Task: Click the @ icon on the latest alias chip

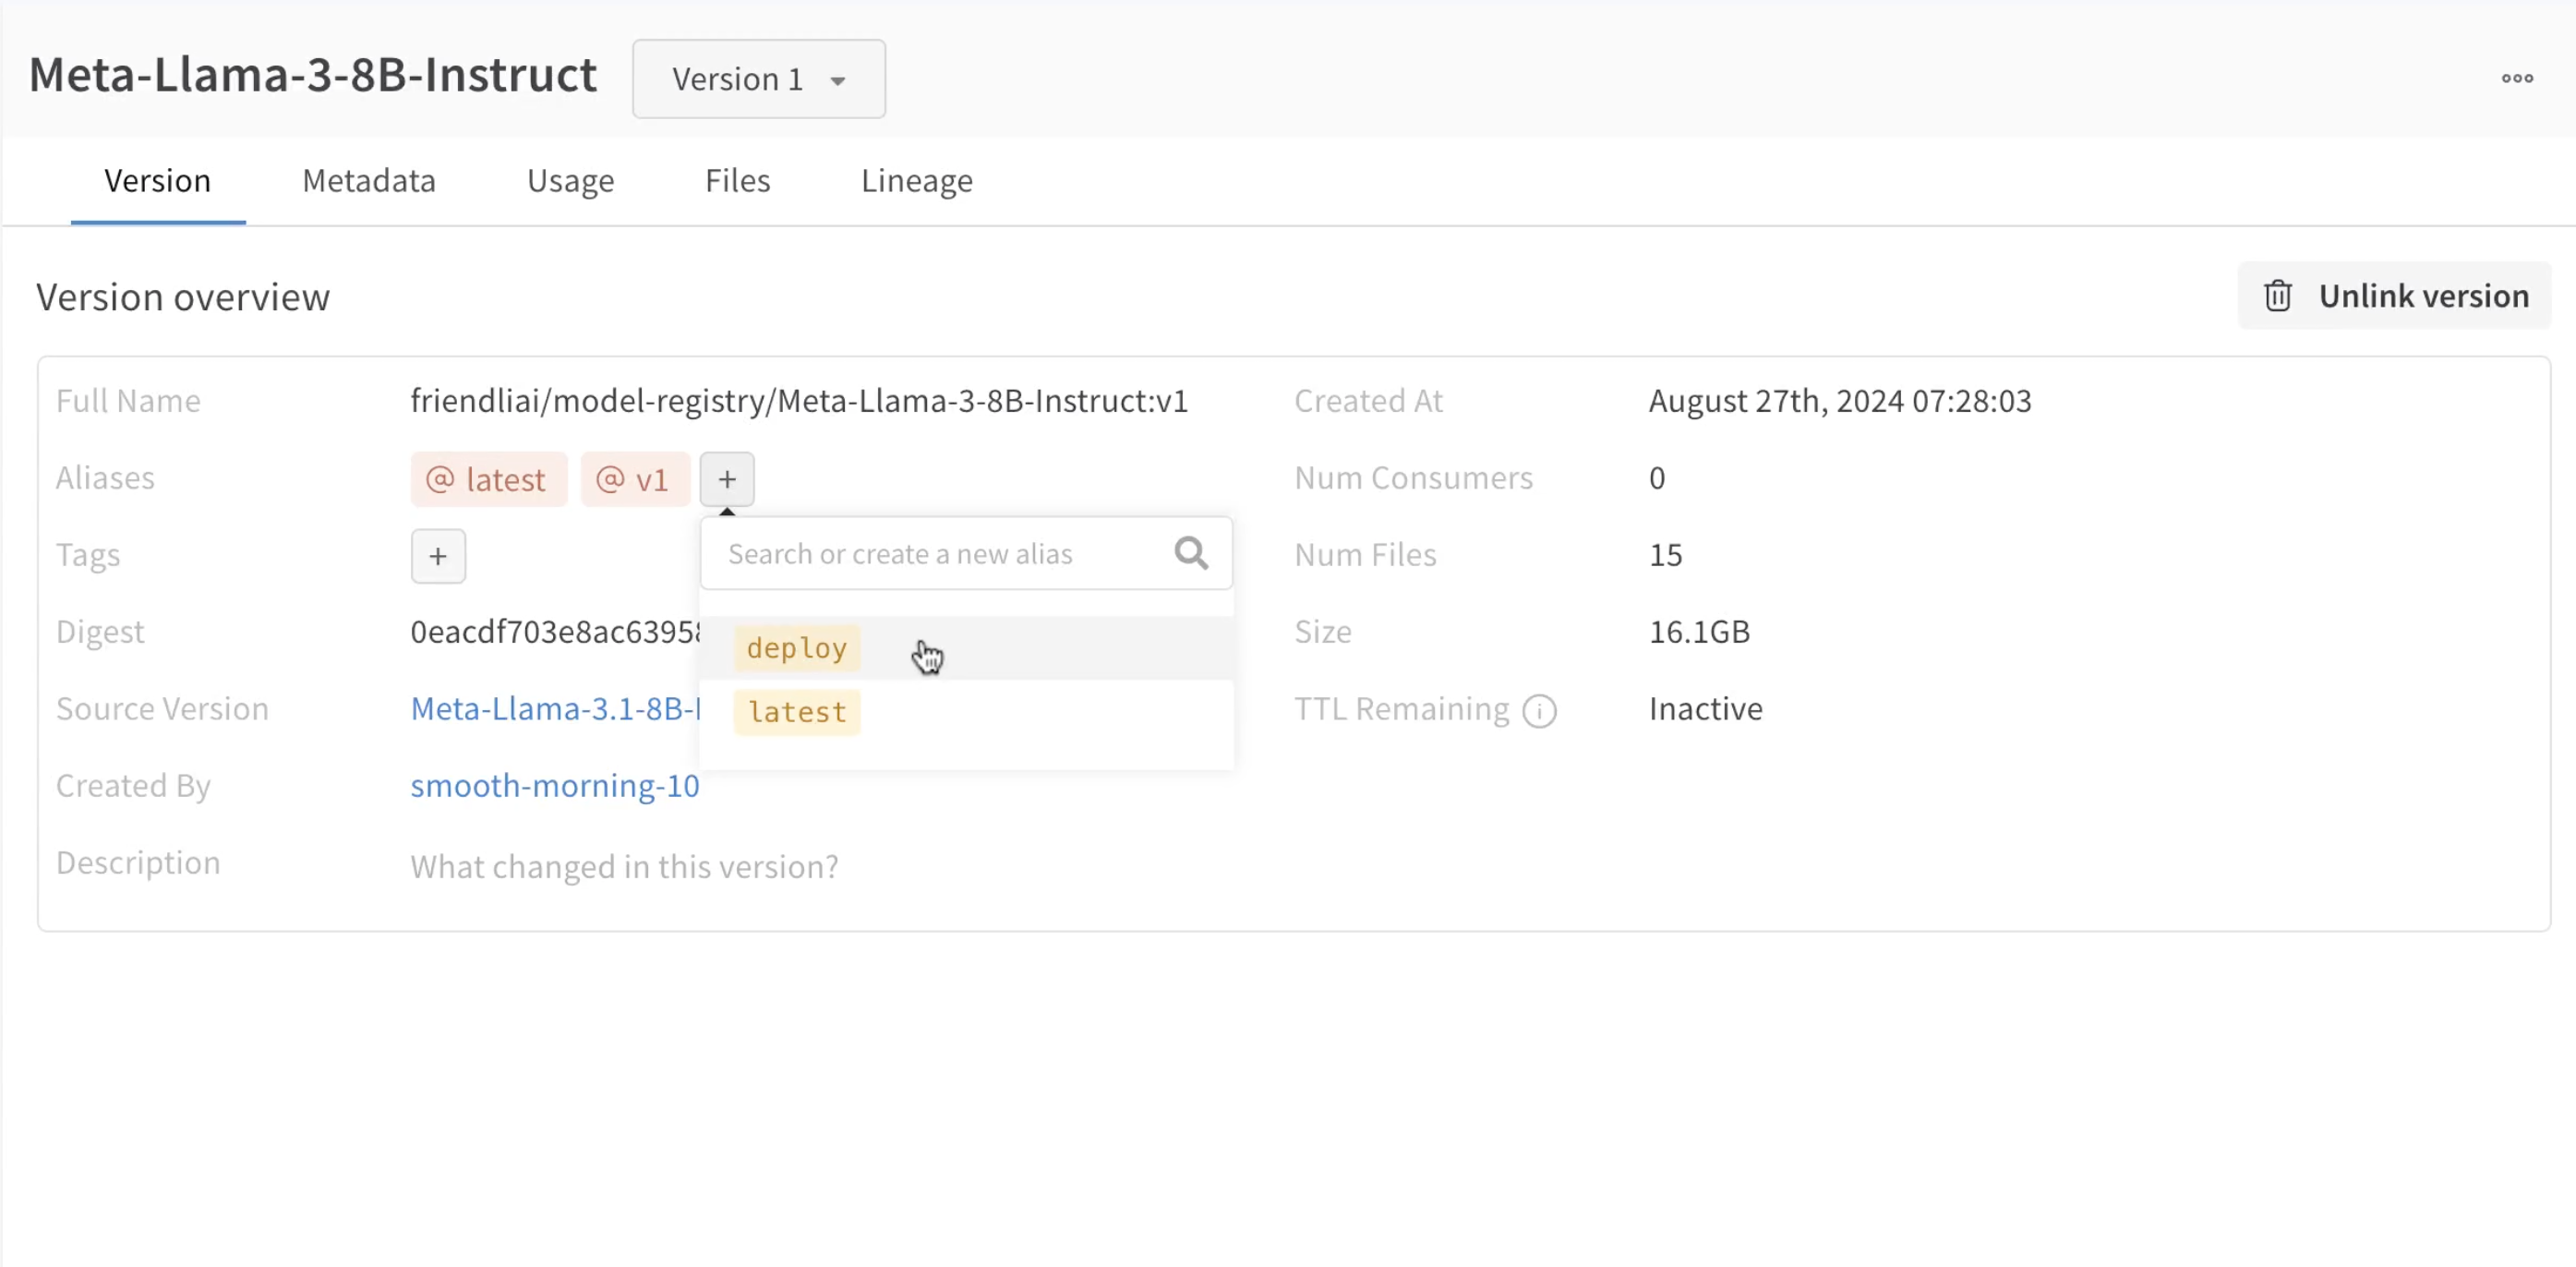Action: [x=440, y=479]
